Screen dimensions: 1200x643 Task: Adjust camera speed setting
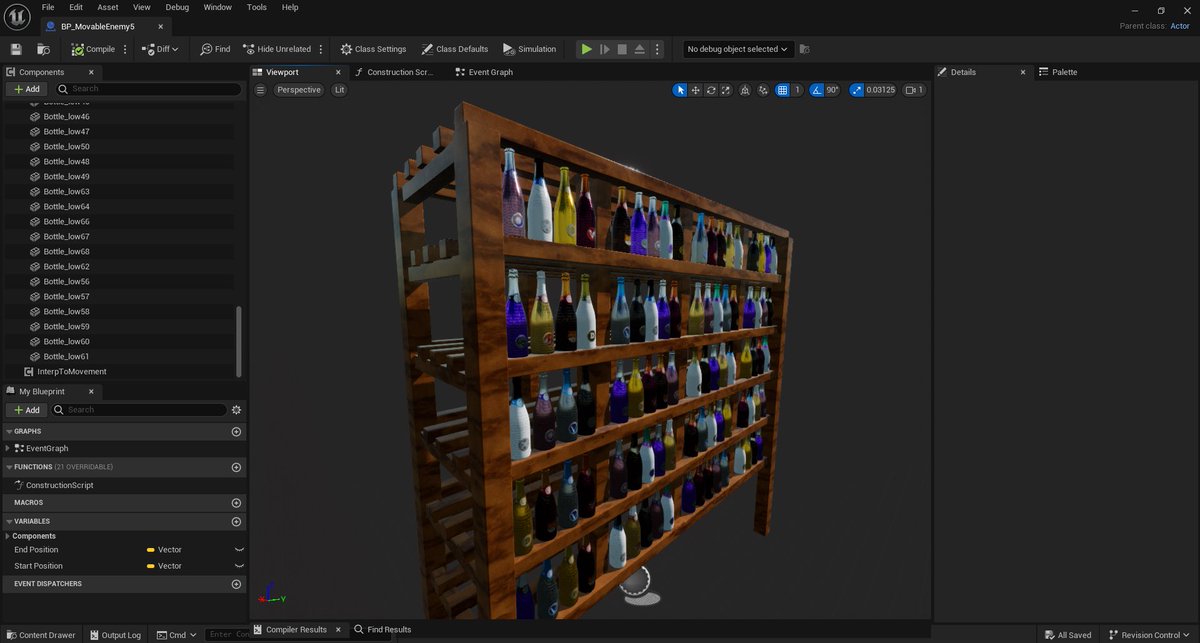914,90
